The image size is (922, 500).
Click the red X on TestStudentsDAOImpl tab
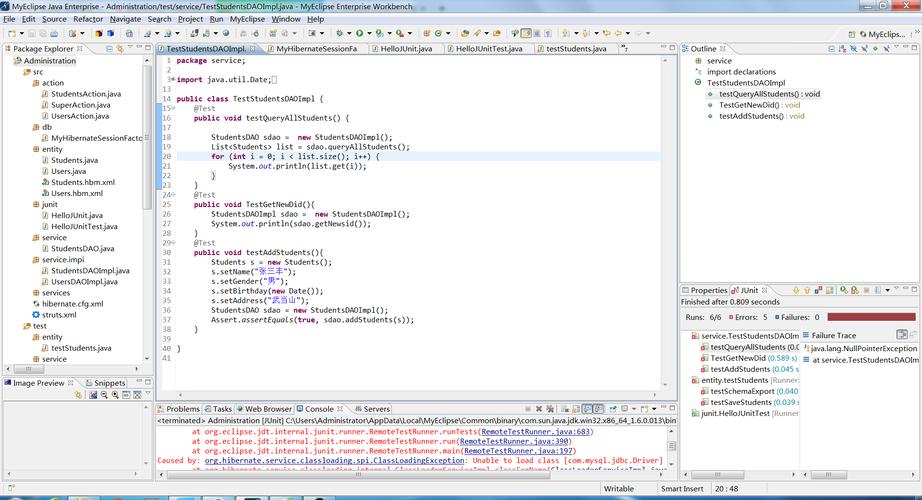tap(253, 48)
